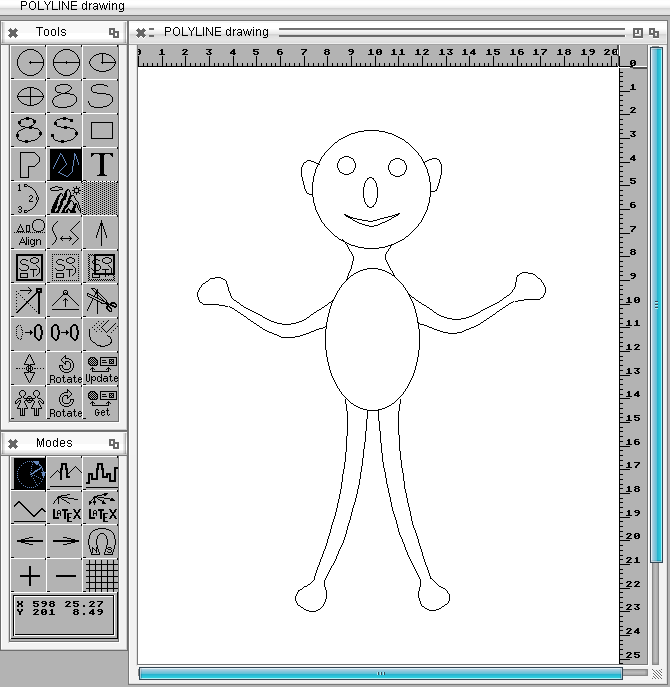Select the scissors delete tool

point(101,301)
